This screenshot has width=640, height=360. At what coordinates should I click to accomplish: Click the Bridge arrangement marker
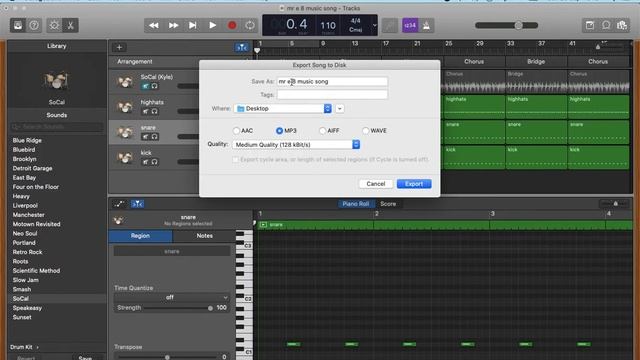[536, 62]
